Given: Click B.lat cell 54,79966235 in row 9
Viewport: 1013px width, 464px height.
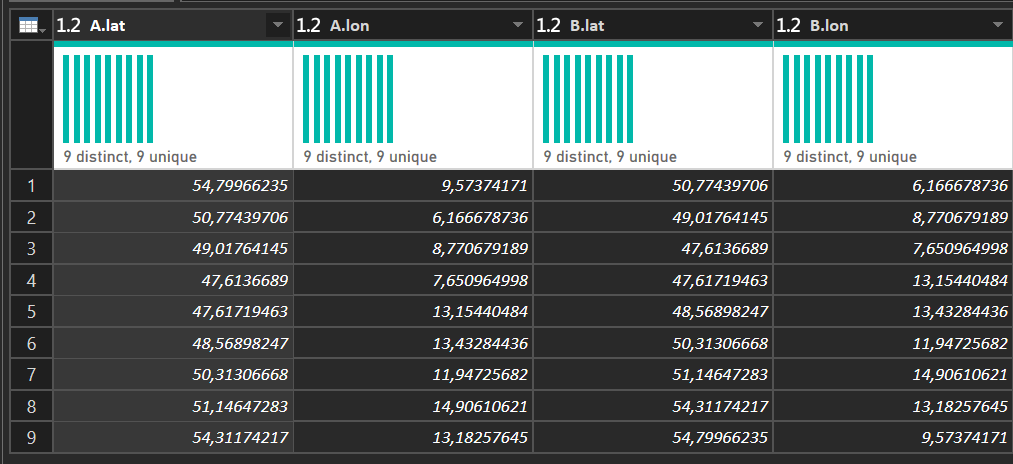Looking at the screenshot, I should coord(653,438).
